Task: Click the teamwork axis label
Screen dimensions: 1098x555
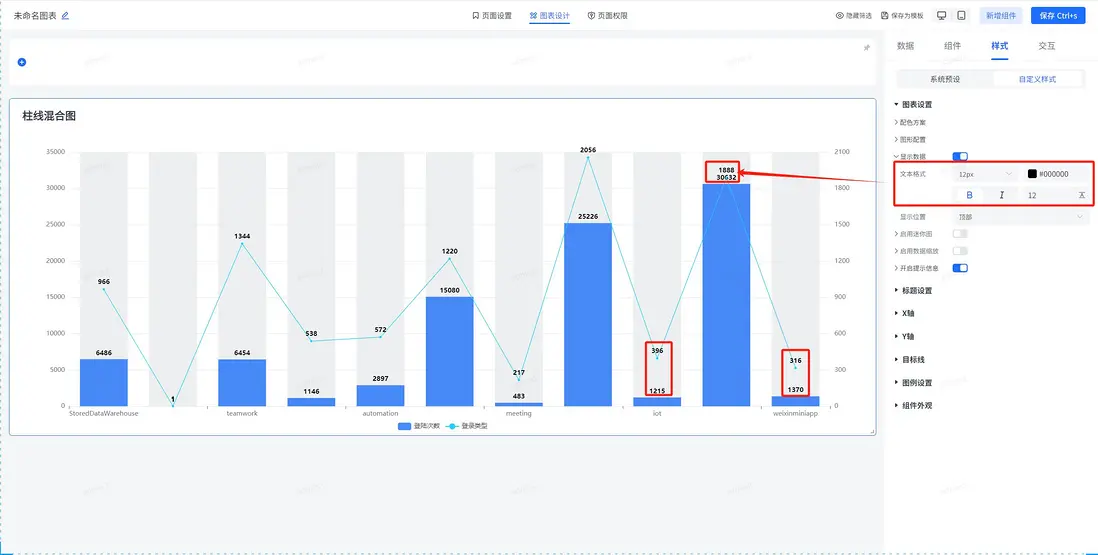Action: (242, 414)
